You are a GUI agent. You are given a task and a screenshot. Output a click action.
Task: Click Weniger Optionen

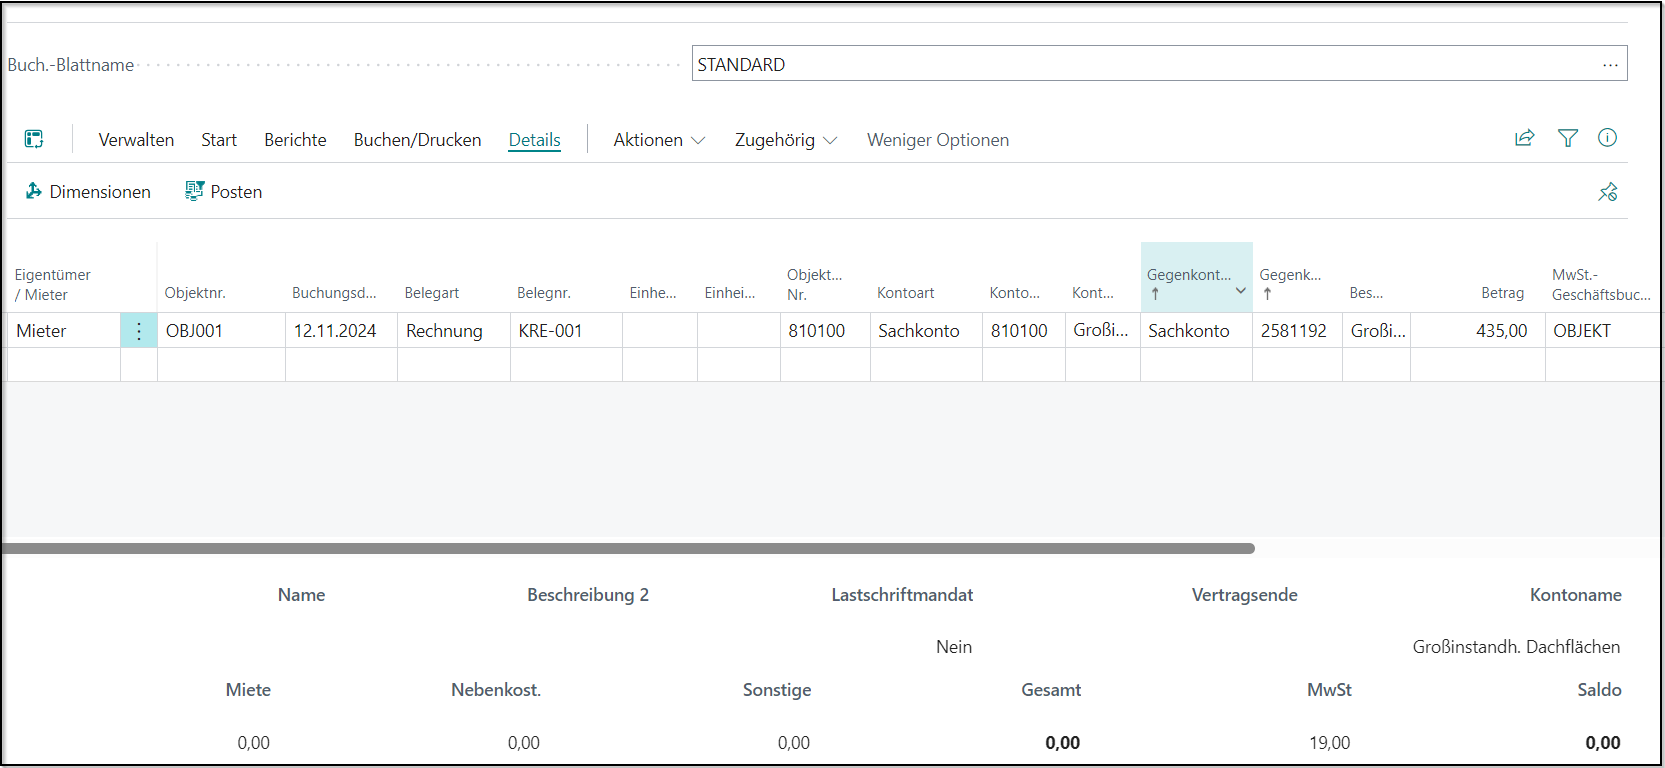click(937, 140)
